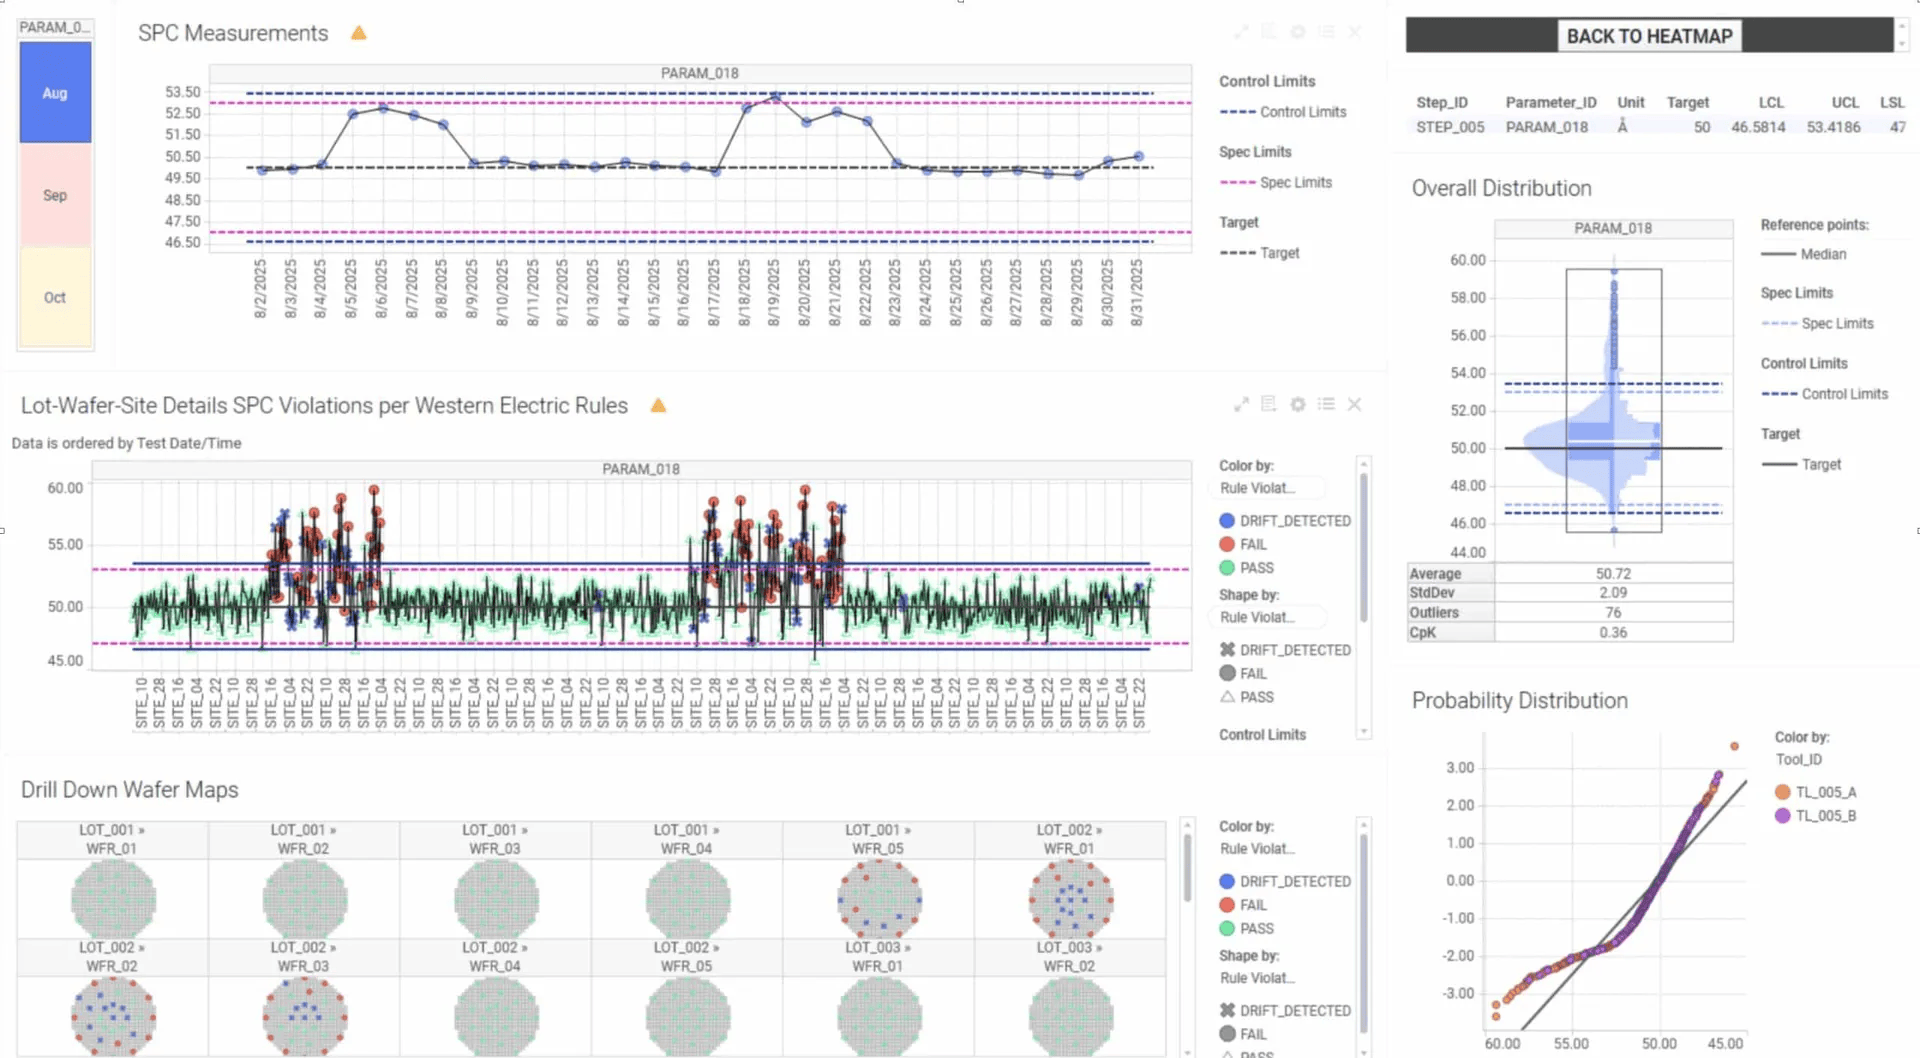Image resolution: width=1920 pixels, height=1058 pixels.
Task: Click PASS triangle shape in Lot-Wafer-Site legend
Action: pos(1227,697)
